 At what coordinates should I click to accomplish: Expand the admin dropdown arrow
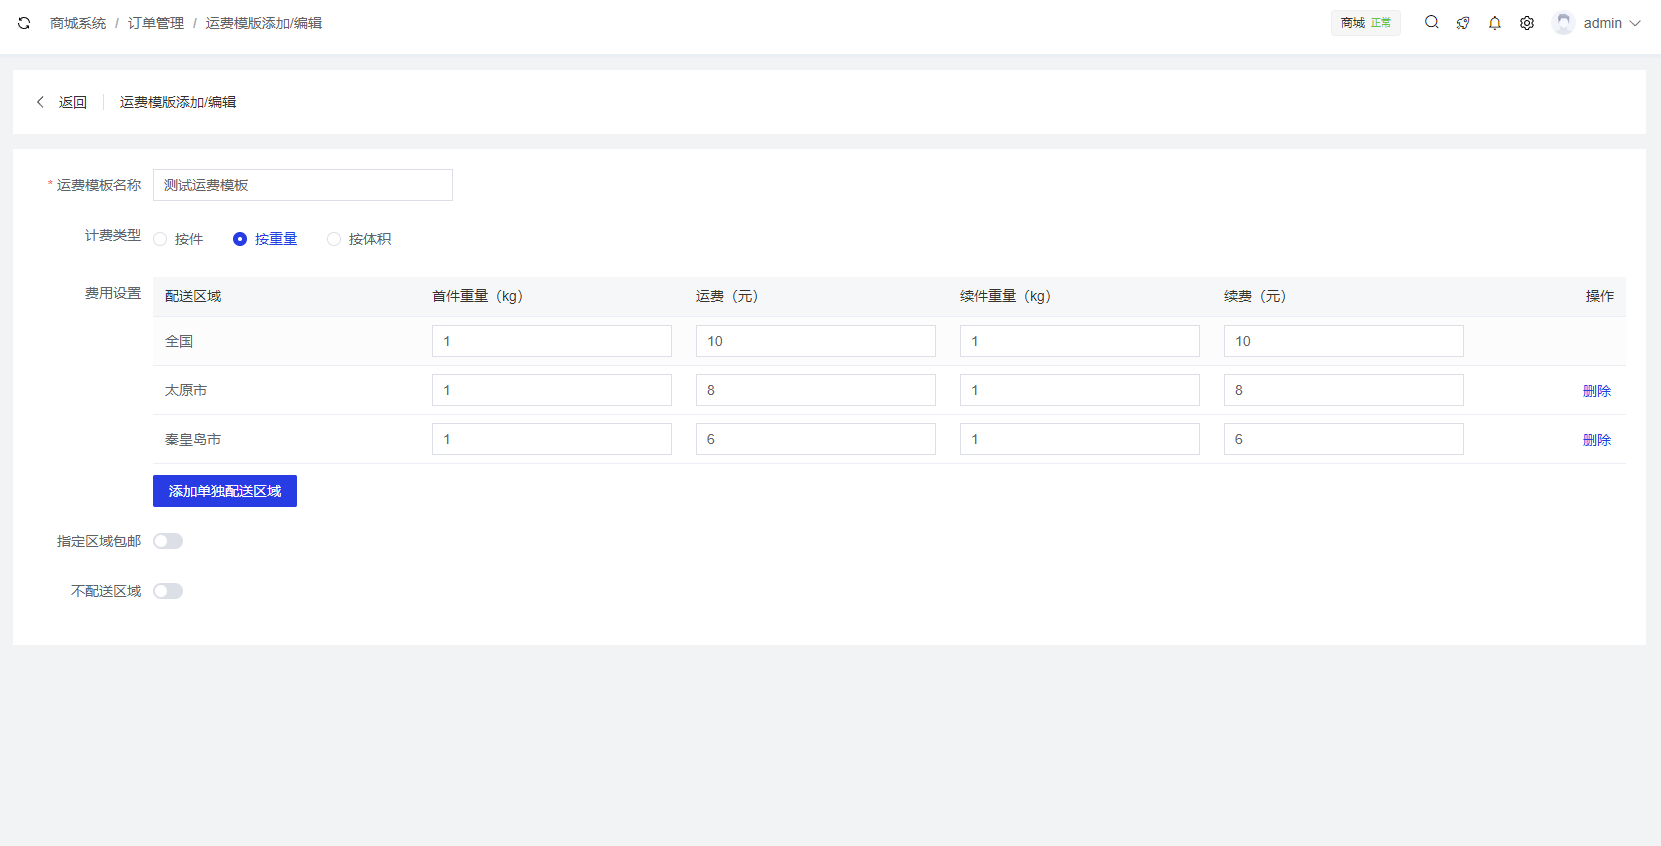pos(1635,23)
